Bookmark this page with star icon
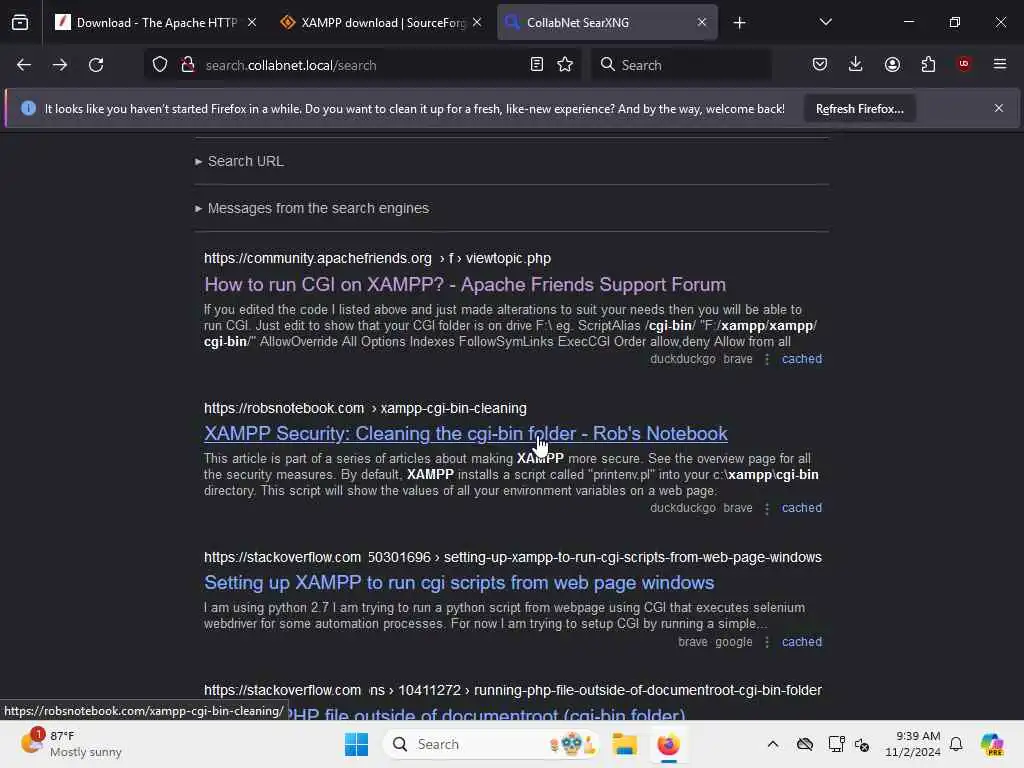 (565, 65)
